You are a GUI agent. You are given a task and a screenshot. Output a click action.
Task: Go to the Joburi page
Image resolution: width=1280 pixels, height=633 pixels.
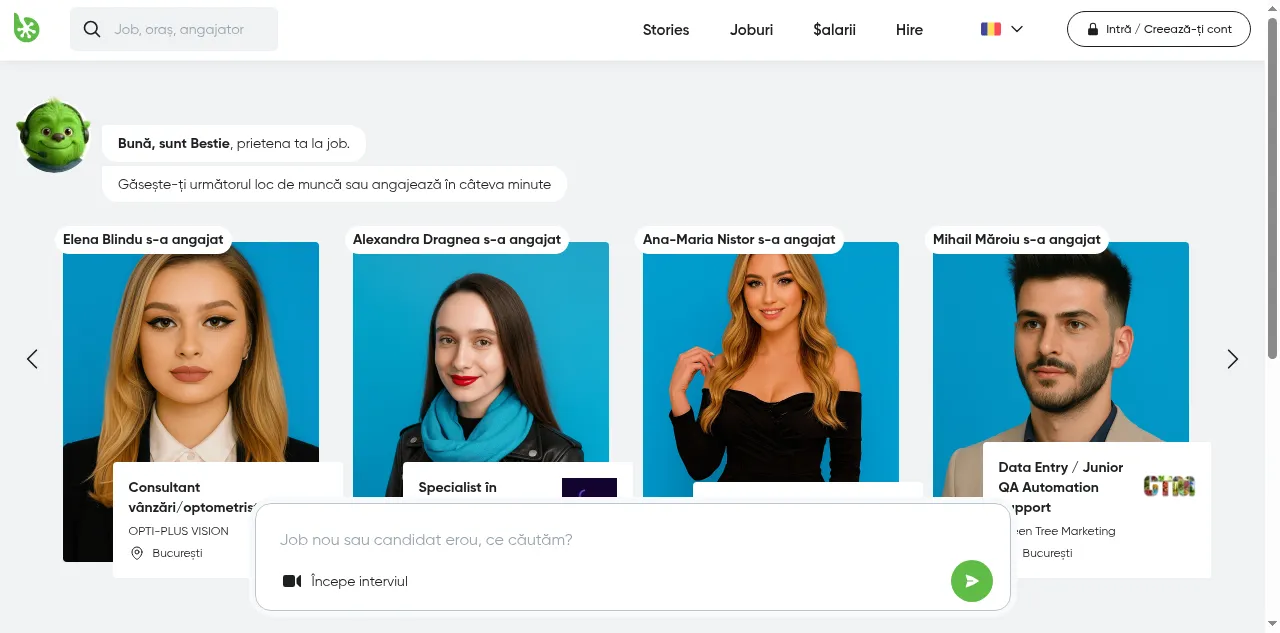point(751,30)
